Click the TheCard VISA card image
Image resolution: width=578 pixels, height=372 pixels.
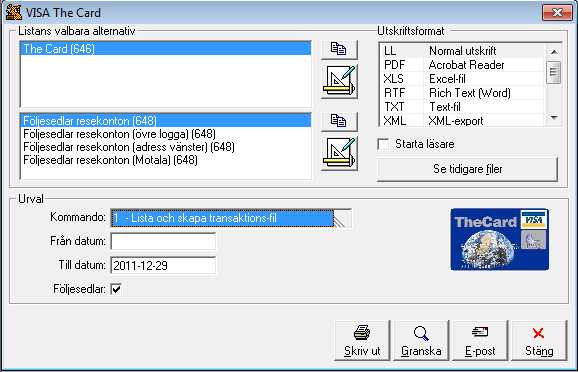(499, 239)
